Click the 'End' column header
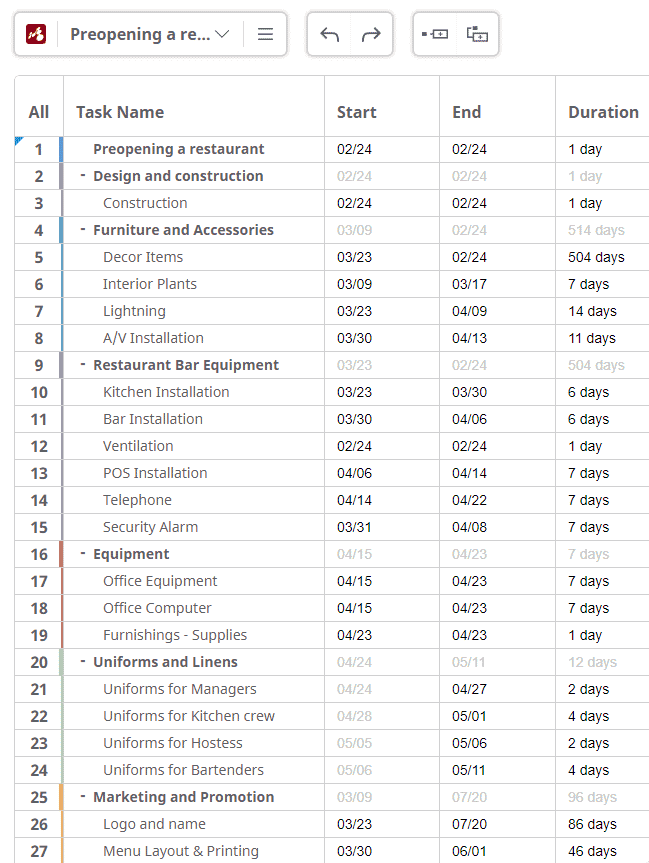 pyautogui.click(x=467, y=112)
